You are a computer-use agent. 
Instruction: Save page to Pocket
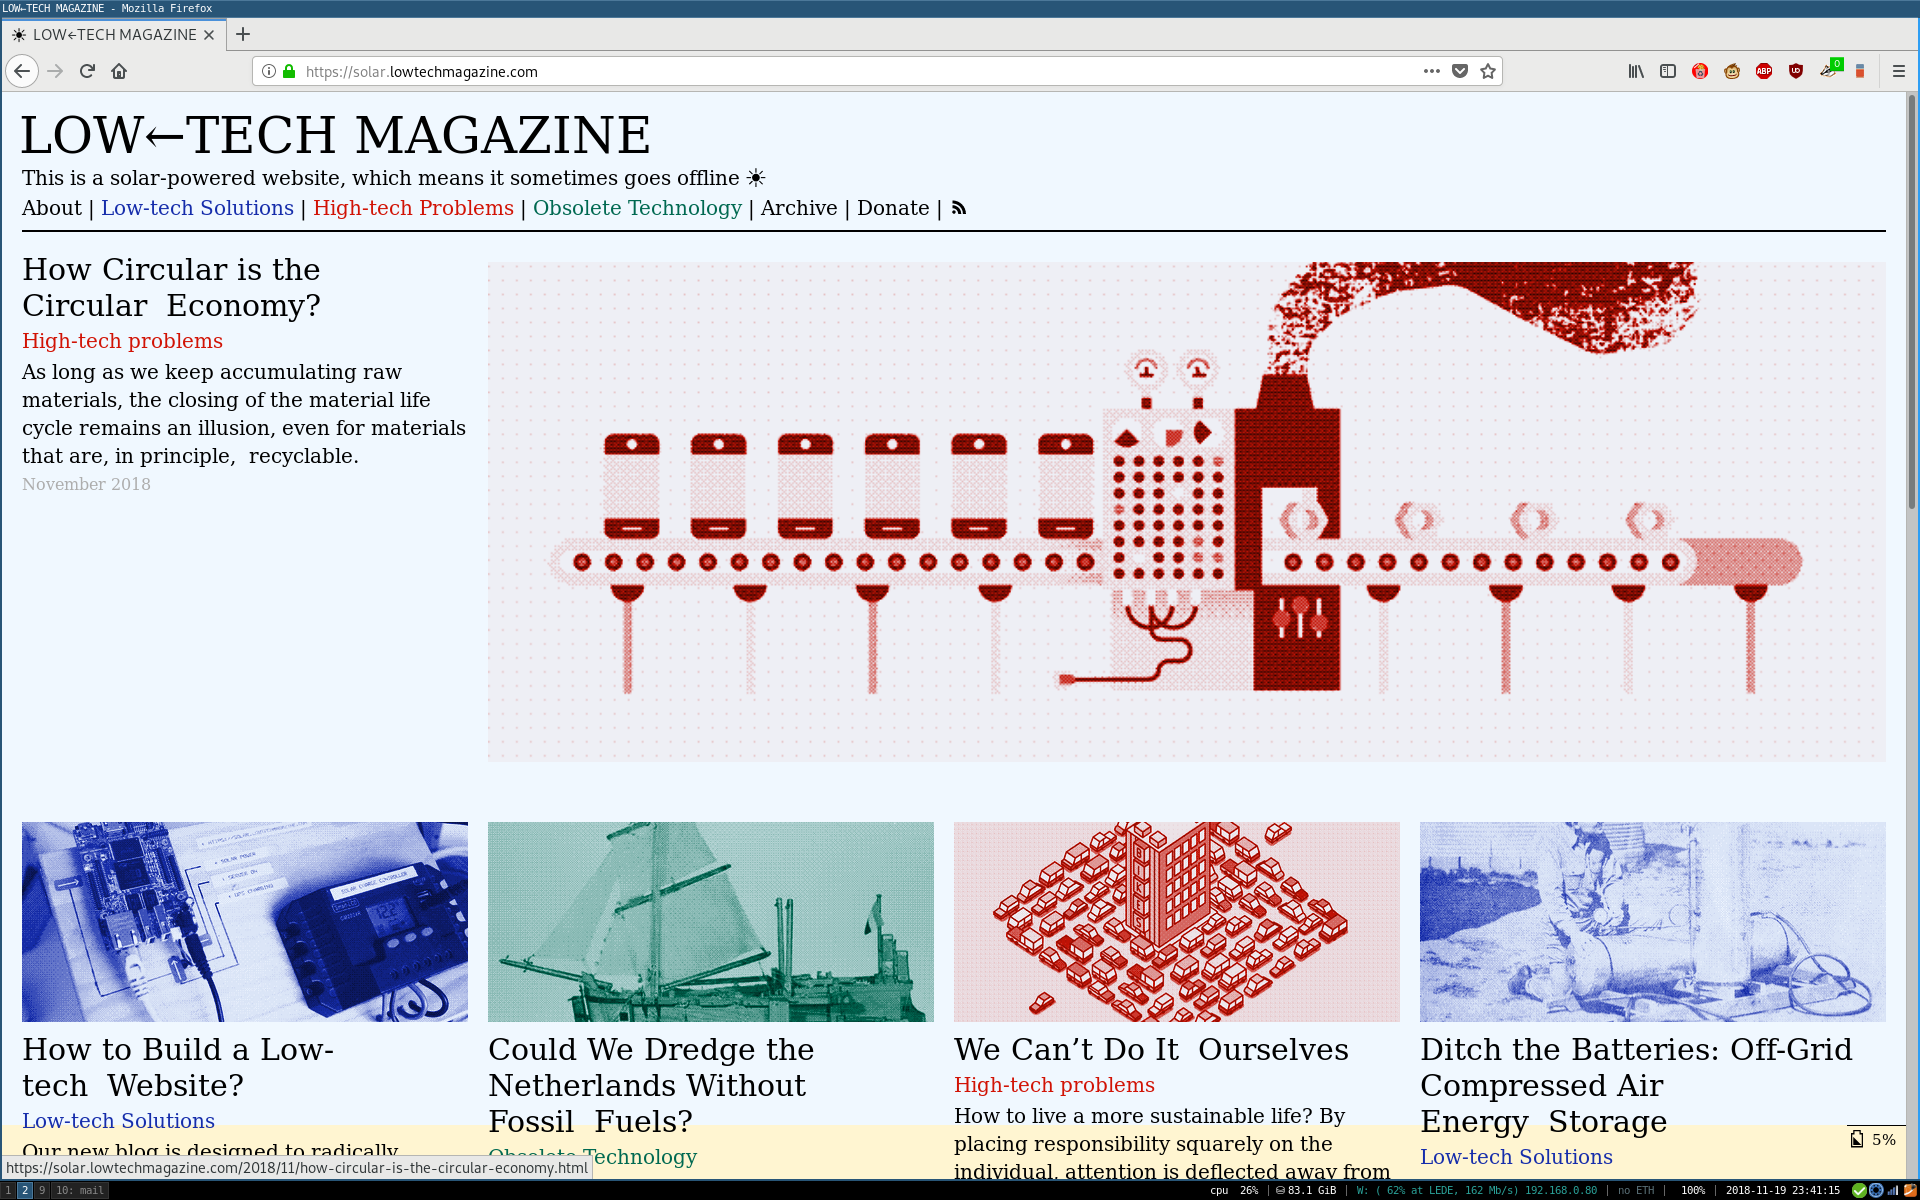pos(1460,71)
